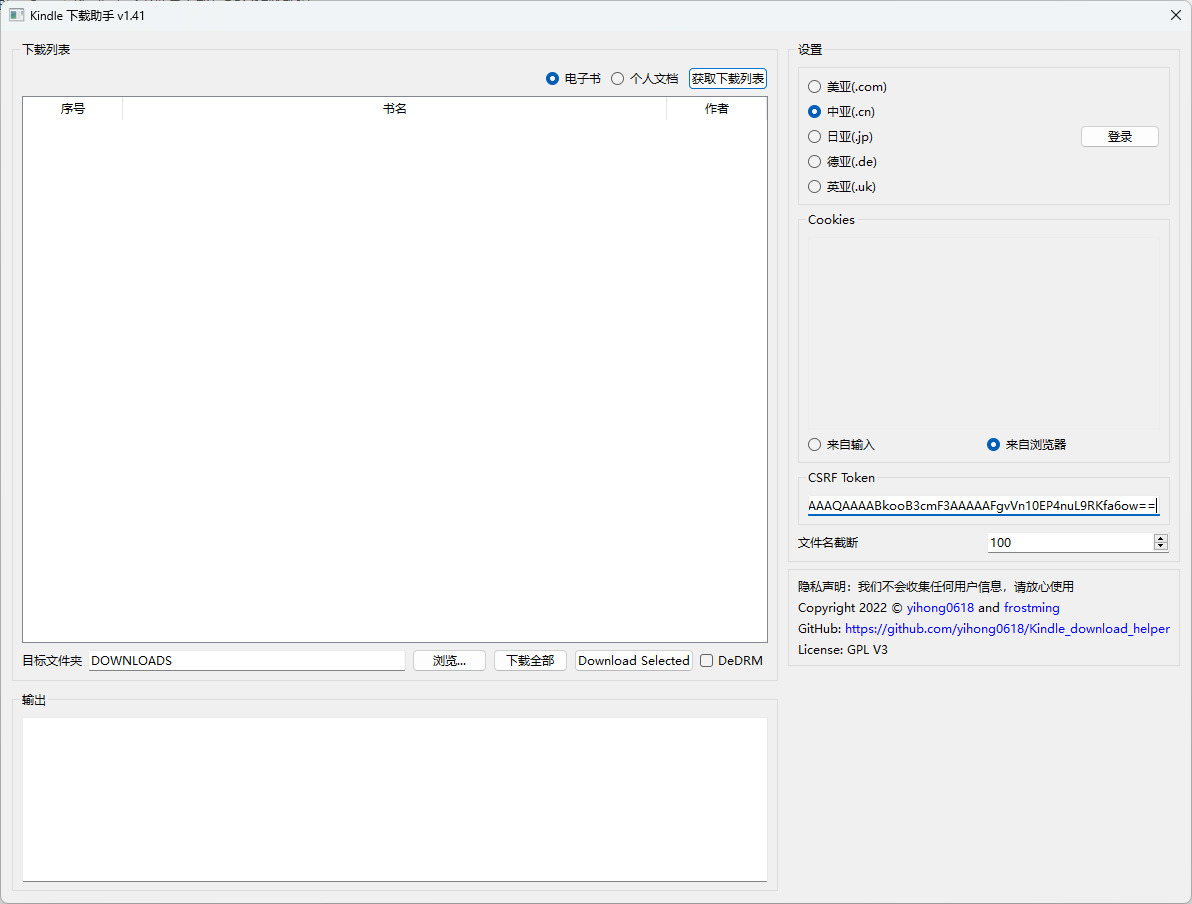Click the 作者 column header

click(x=716, y=109)
